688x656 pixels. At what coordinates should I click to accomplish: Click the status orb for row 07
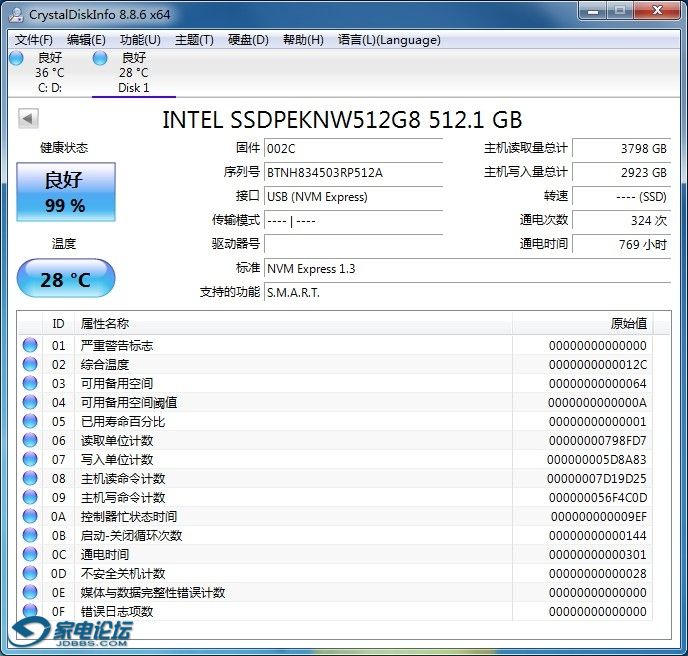(x=30, y=459)
